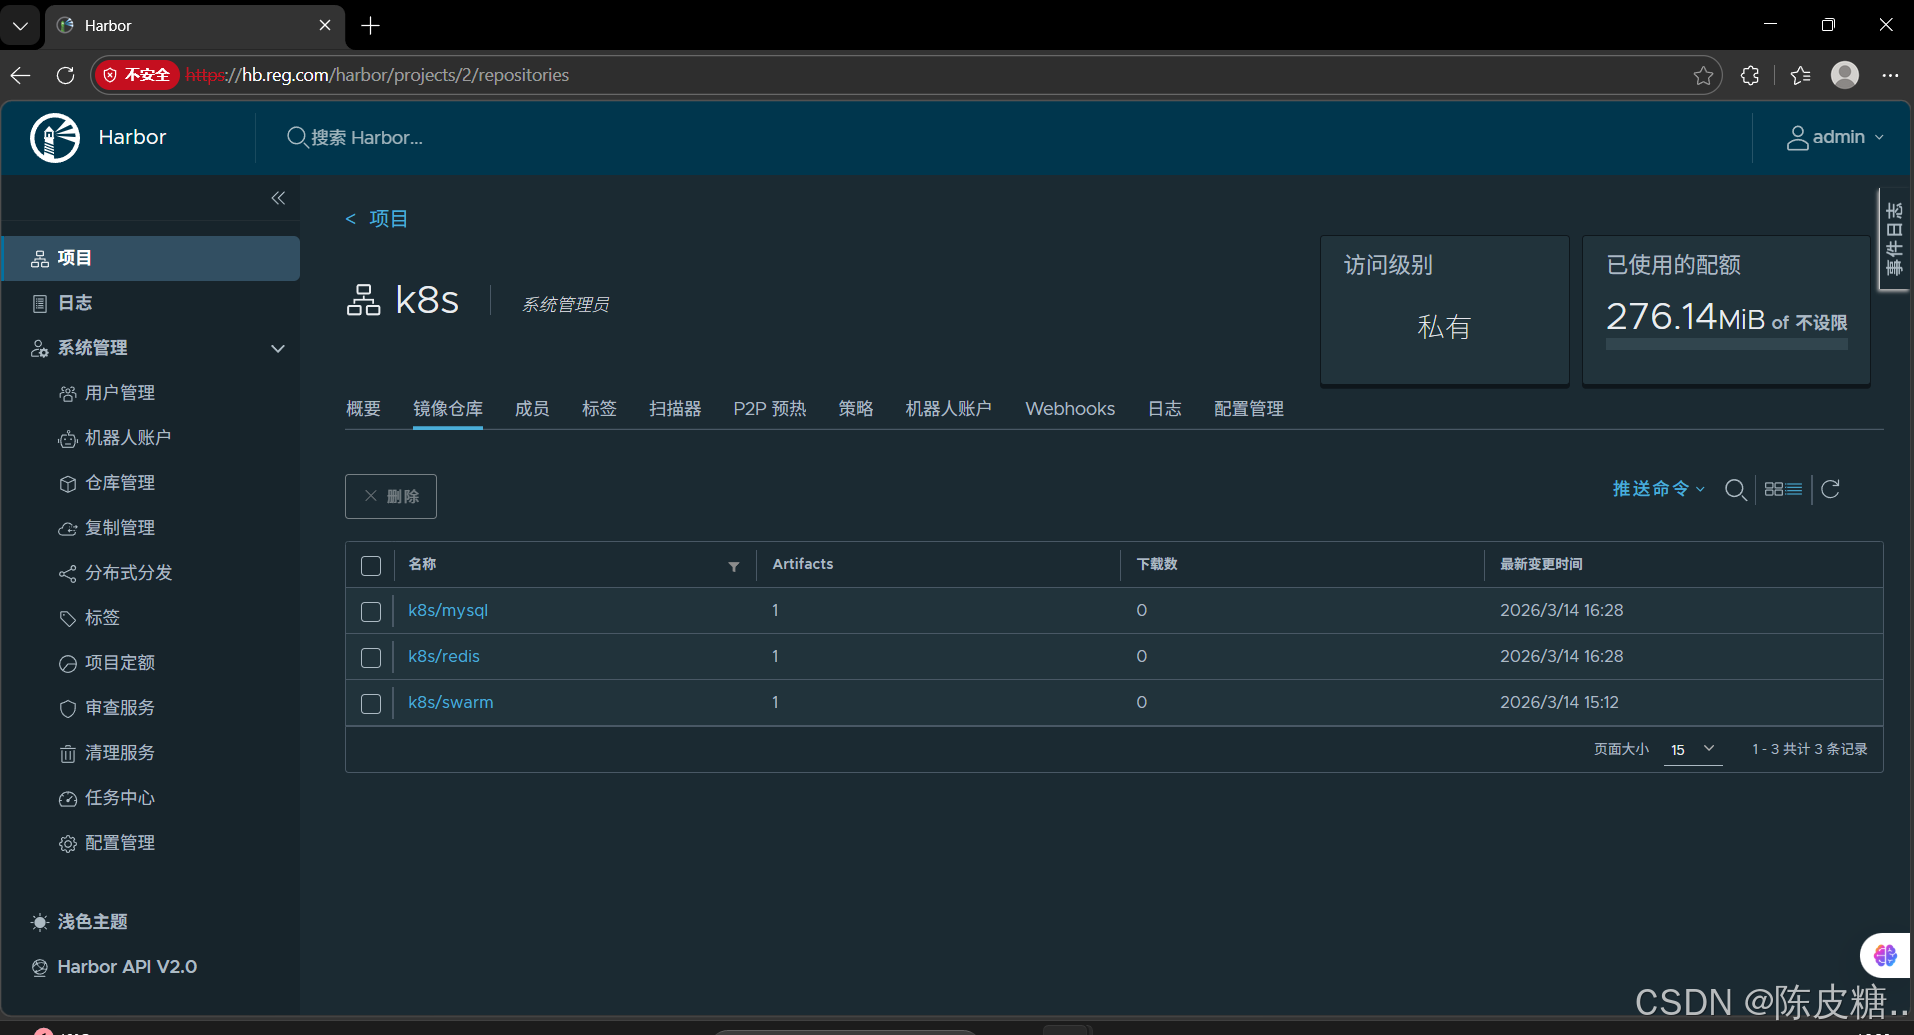The width and height of the screenshot is (1914, 1035).
Task: Click the 不安全 security warning badge
Action: [x=137, y=75]
